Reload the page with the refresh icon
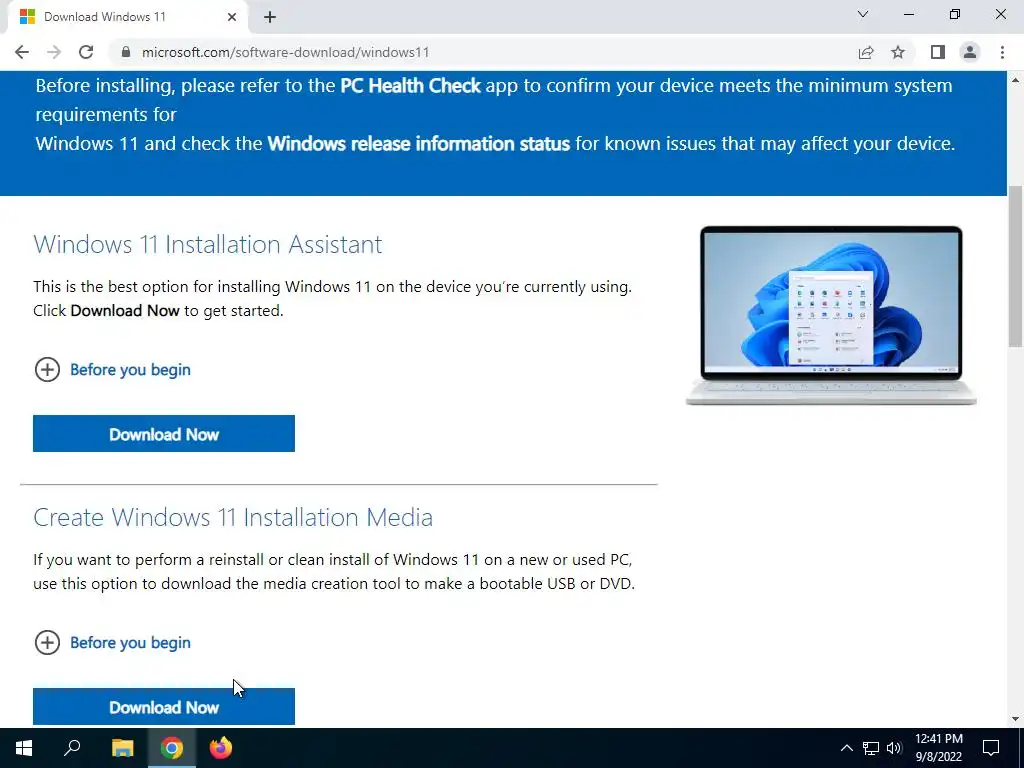Viewport: 1024px width, 768px height. 86,52
